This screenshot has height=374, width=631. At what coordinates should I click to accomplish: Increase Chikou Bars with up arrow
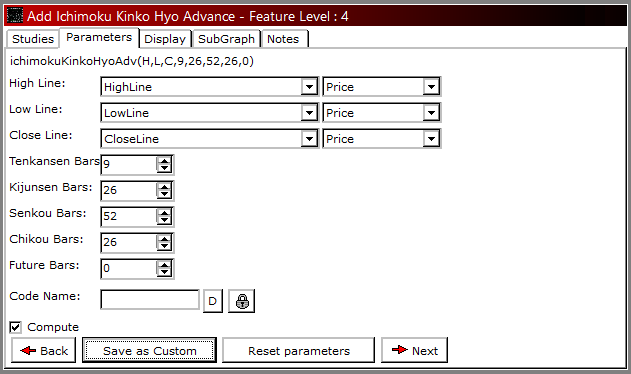pyautogui.click(x=164, y=239)
